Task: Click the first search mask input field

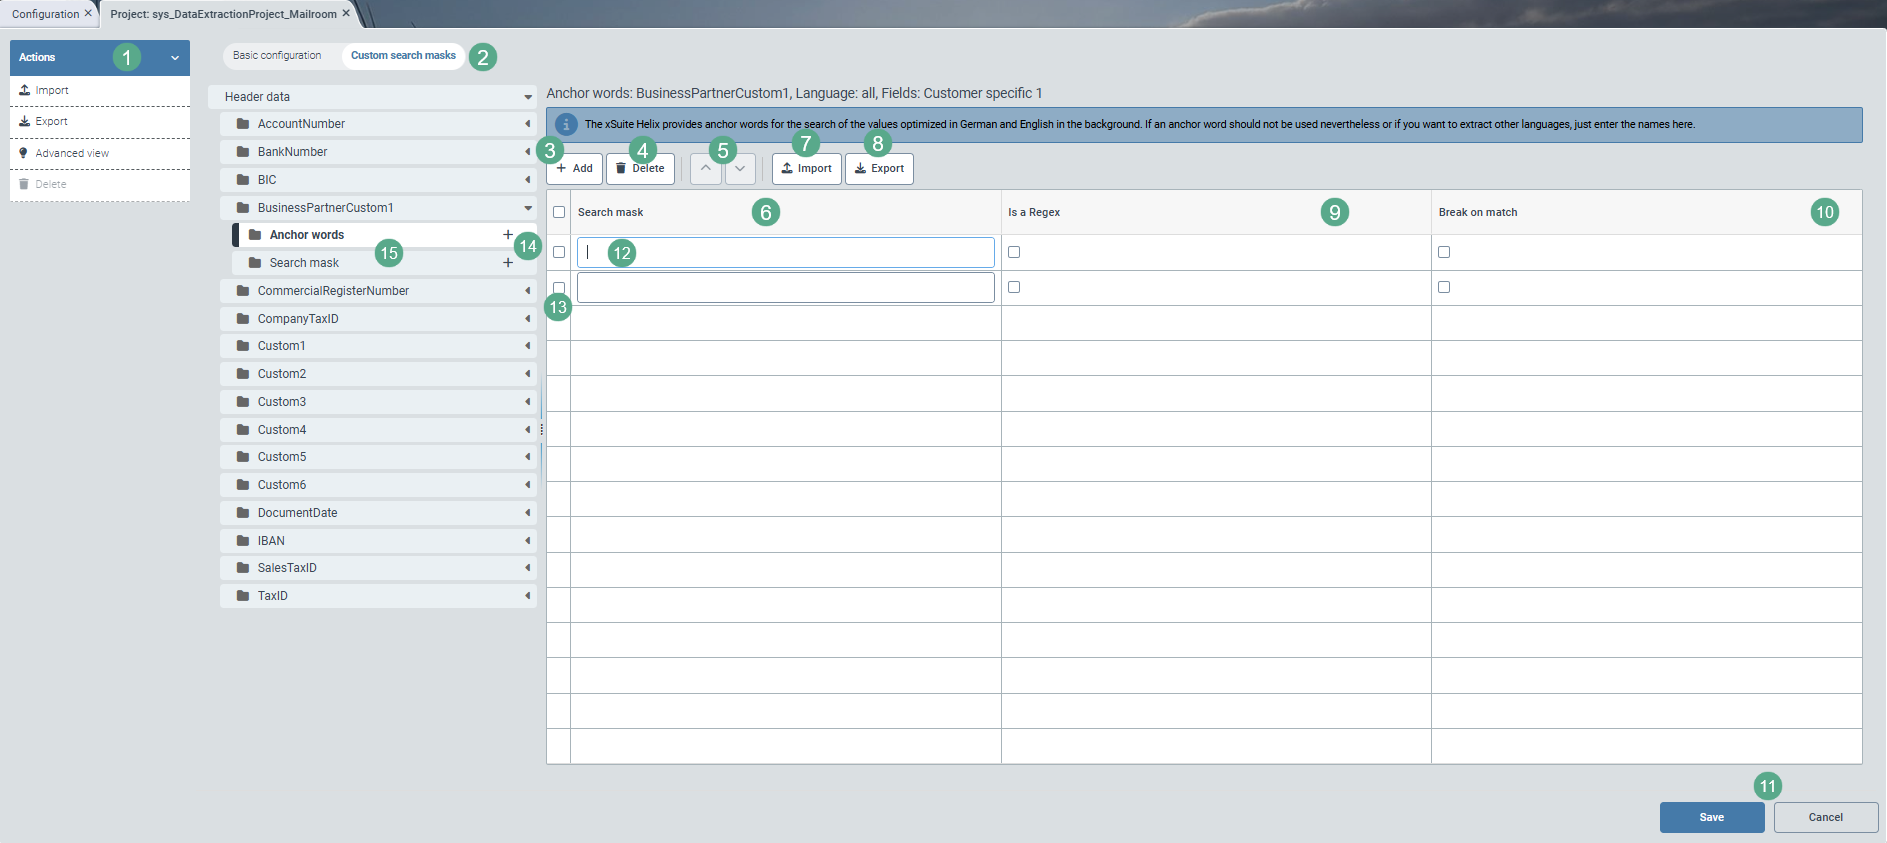Action: 786,252
